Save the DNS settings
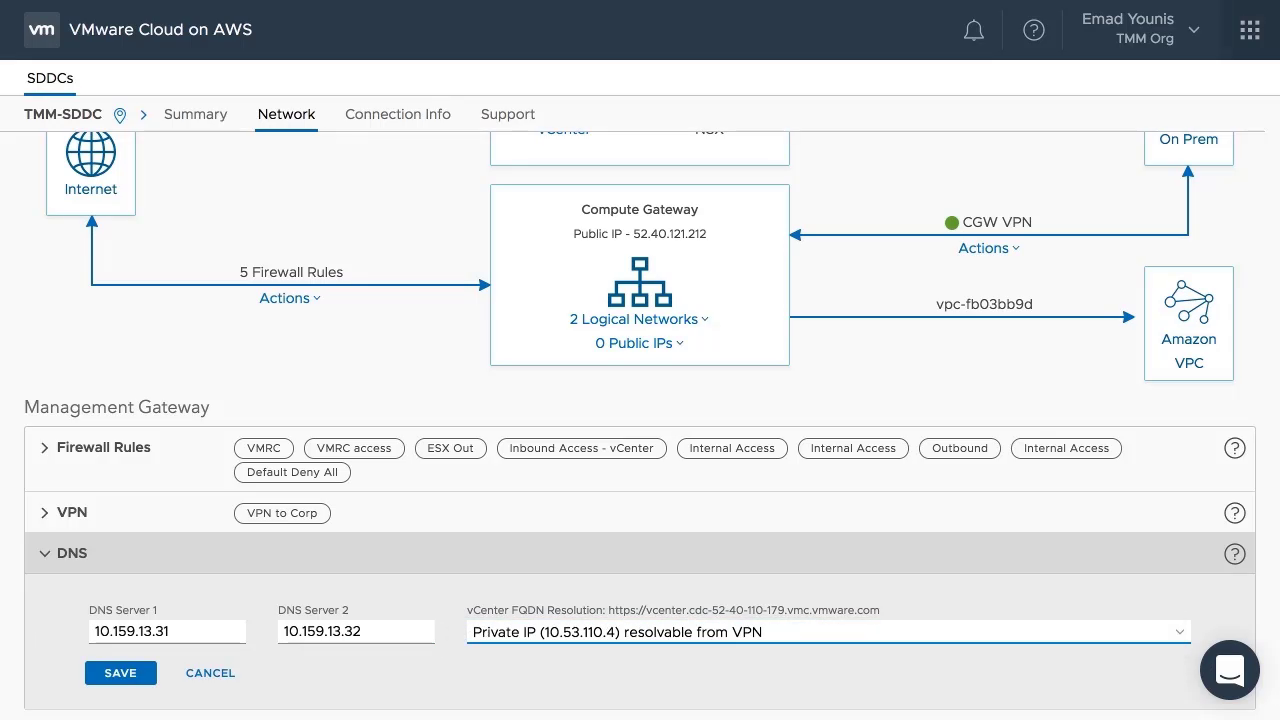Image resolution: width=1280 pixels, height=720 pixels. 121,673
